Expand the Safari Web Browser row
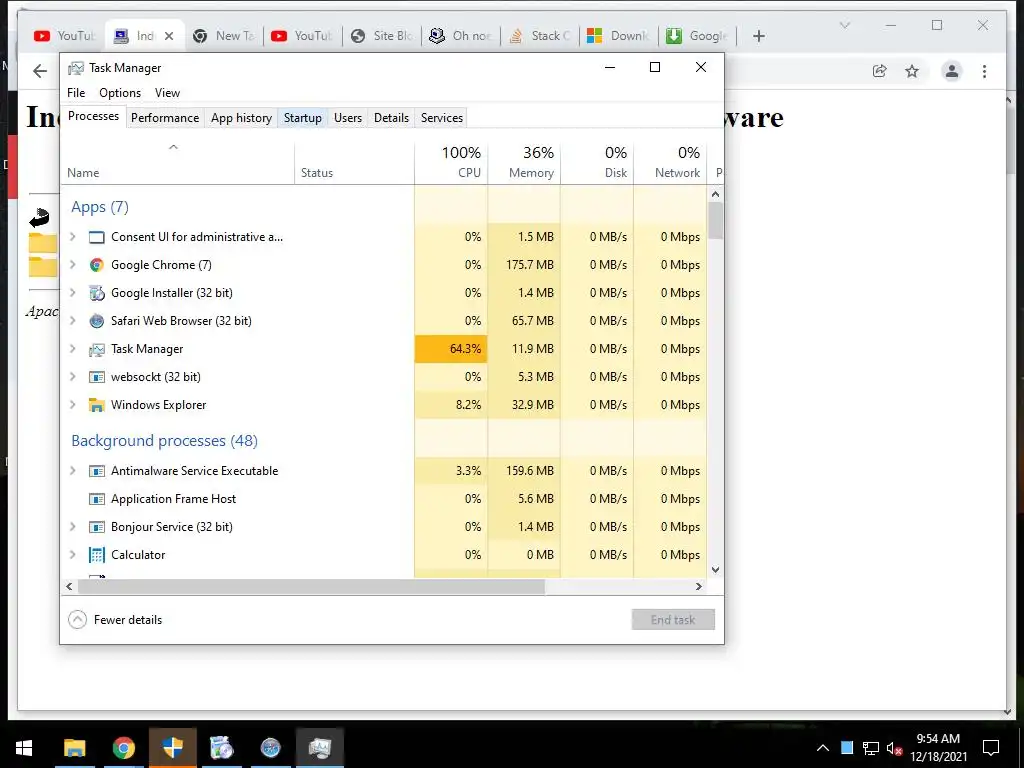The width and height of the screenshot is (1024, 768). pyautogui.click(x=72, y=321)
